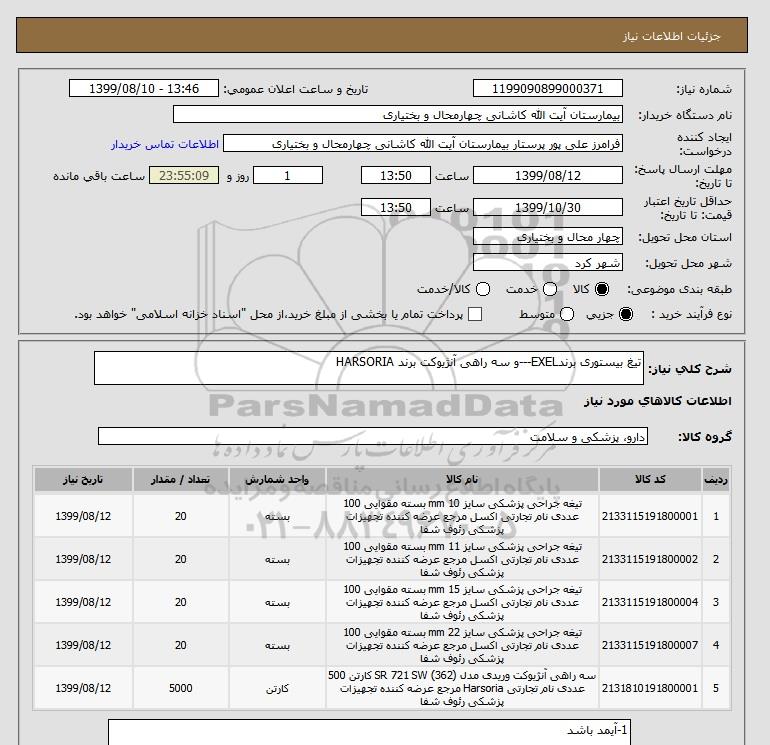Click product code 2133115191800007
This screenshot has height=745, width=770.
[x=650, y=645]
